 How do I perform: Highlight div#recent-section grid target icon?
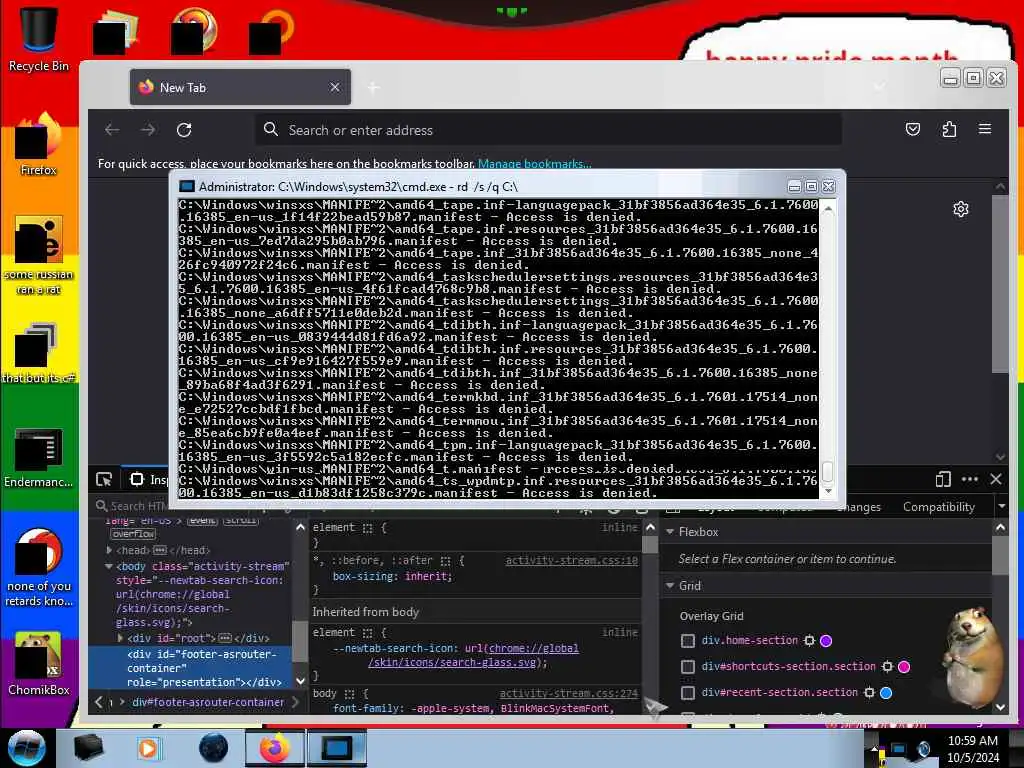[x=869, y=692]
